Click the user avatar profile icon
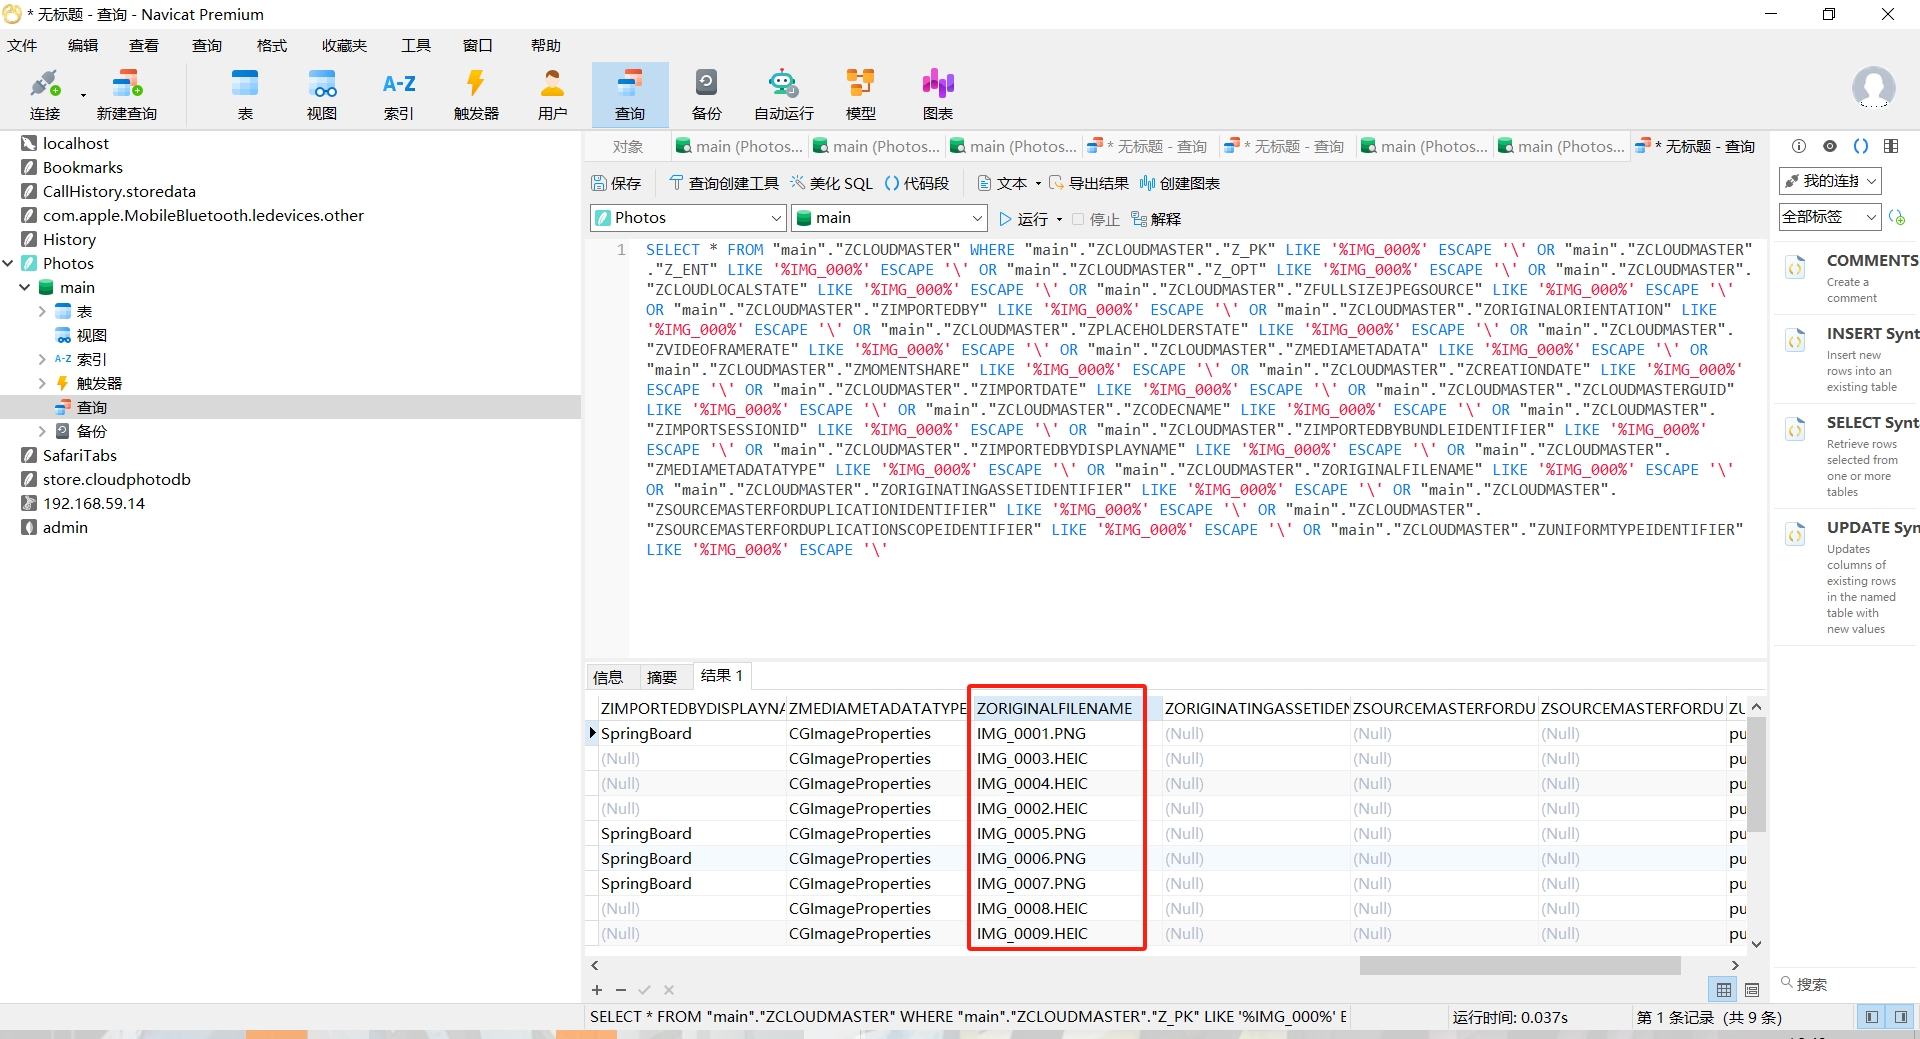This screenshot has width=1920, height=1039. pos(1873,88)
